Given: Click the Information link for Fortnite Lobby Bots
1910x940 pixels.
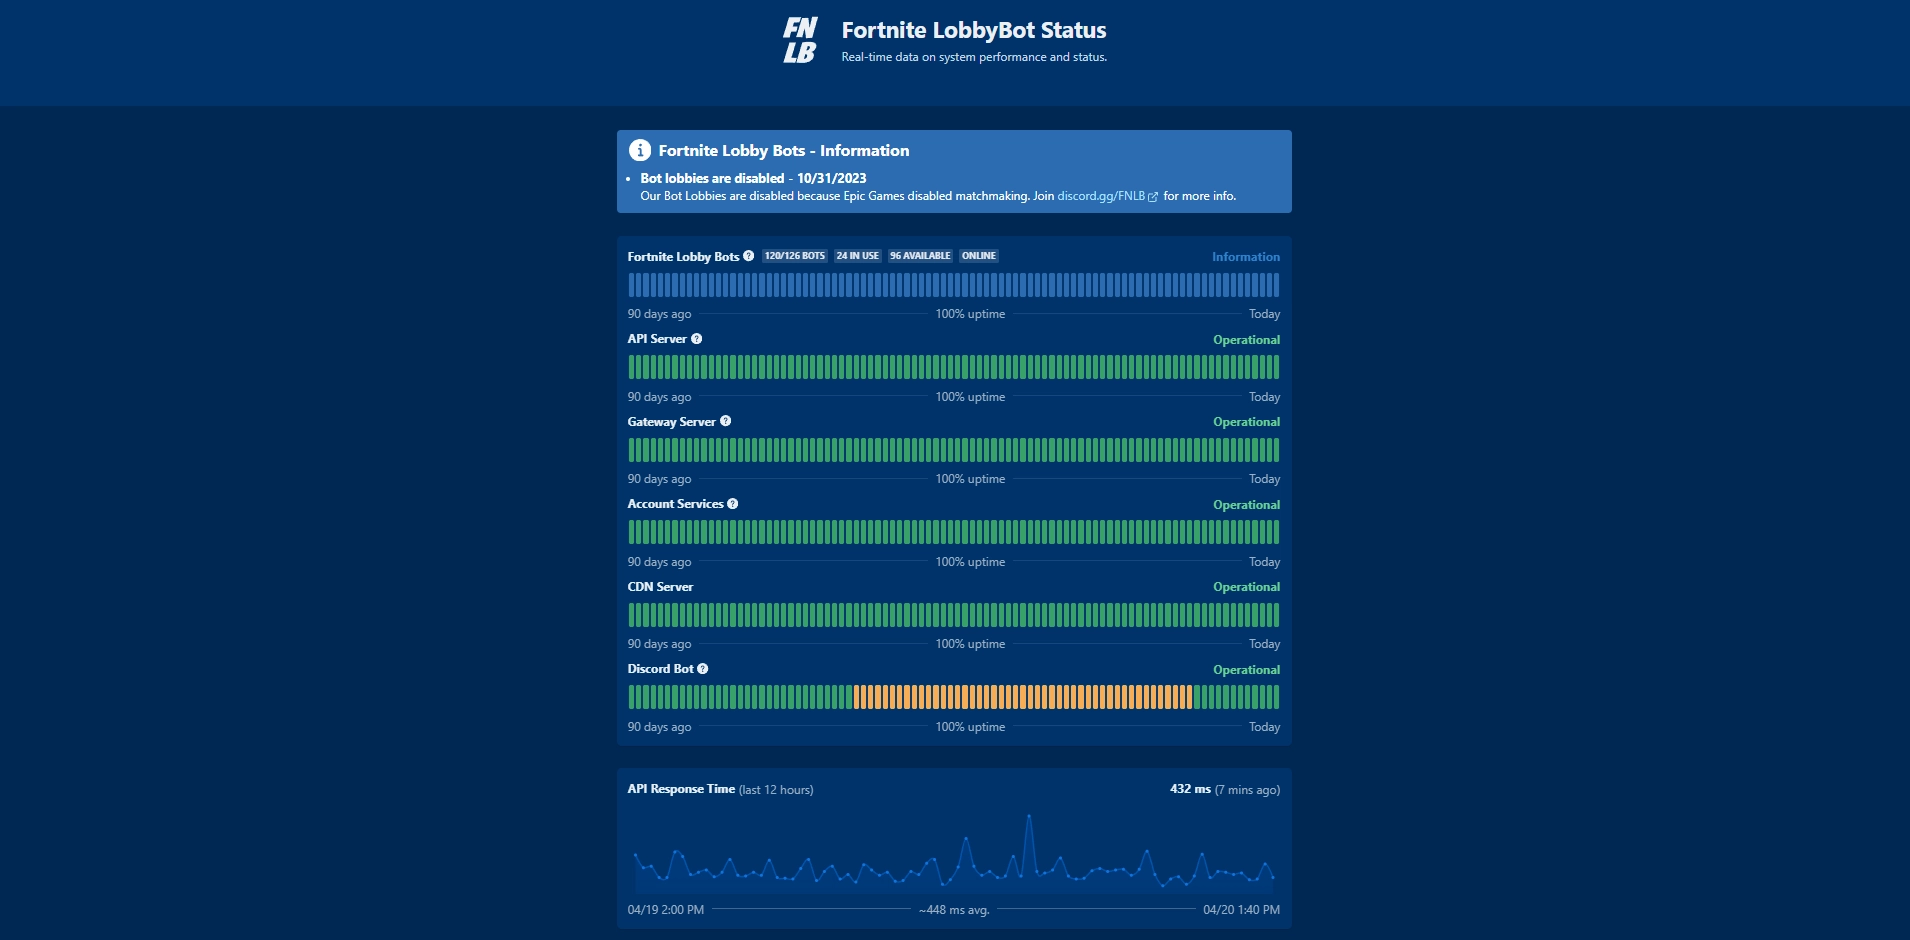Looking at the screenshot, I should (1246, 257).
